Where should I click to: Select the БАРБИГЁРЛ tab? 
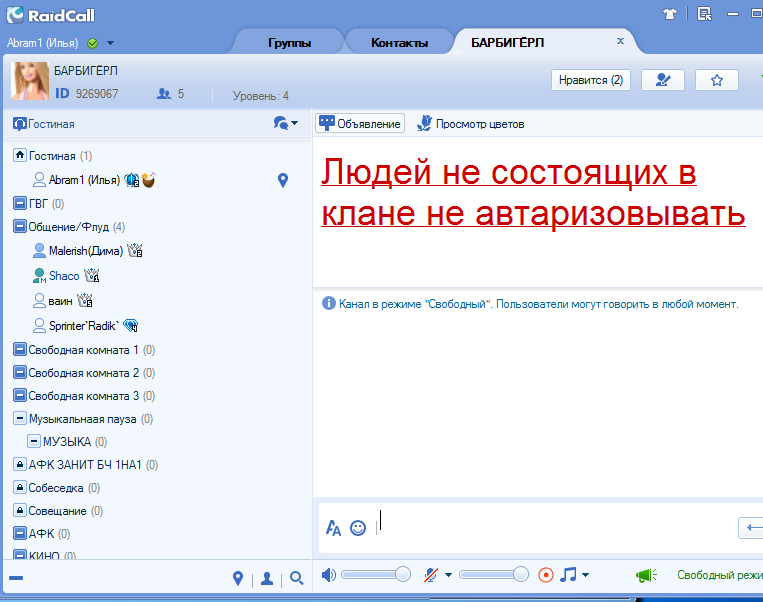pyautogui.click(x=507, y=43)
